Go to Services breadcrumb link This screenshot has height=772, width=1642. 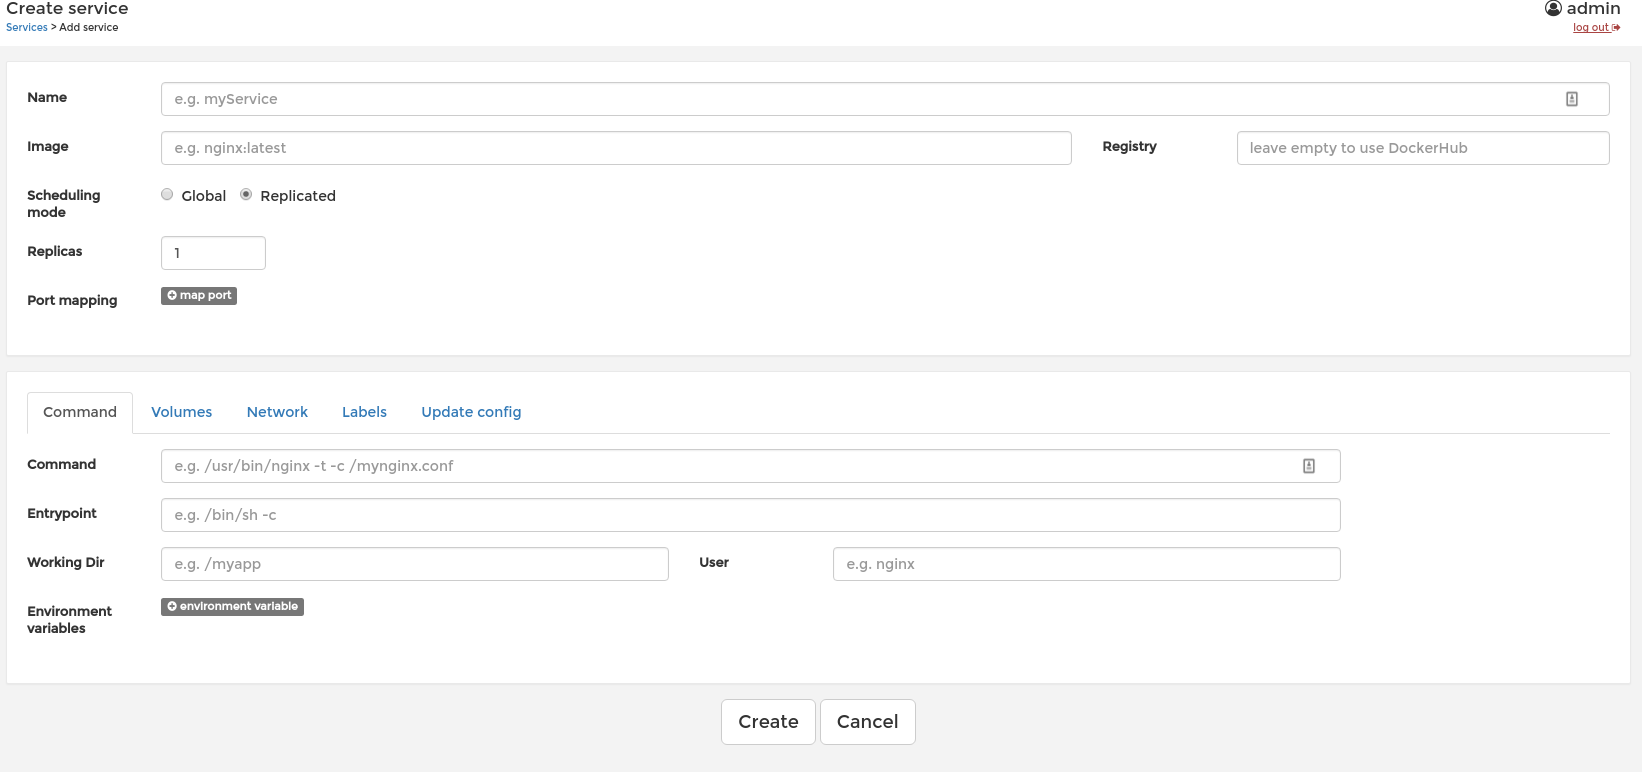27,28
